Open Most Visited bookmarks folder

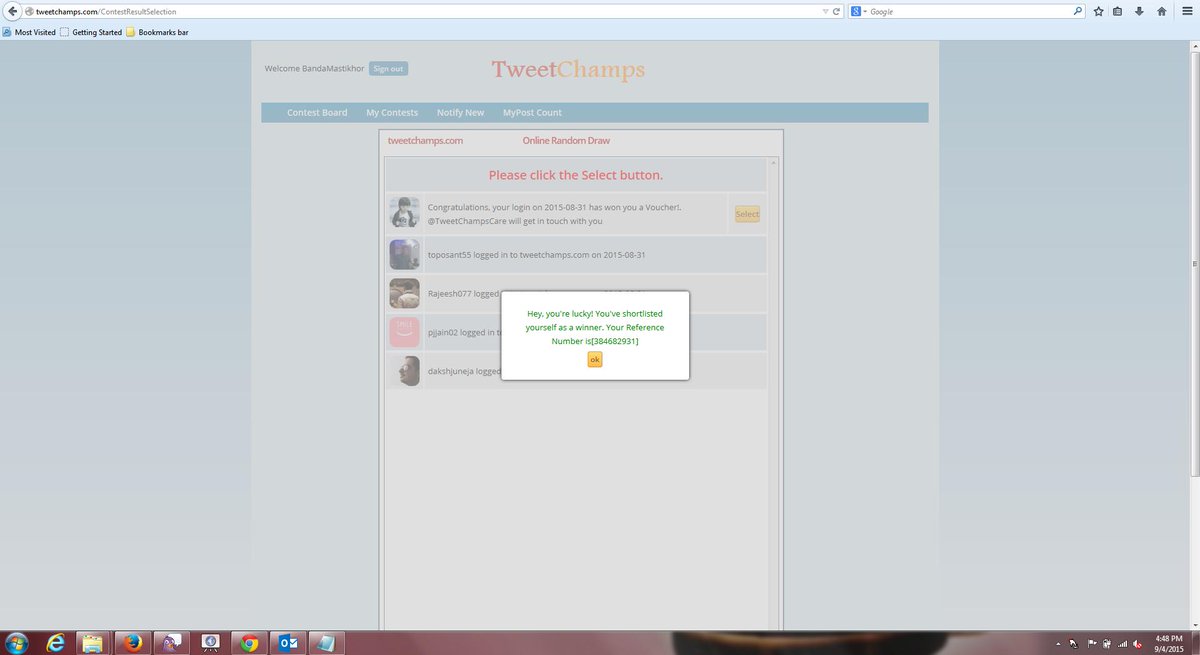(29, 32)
